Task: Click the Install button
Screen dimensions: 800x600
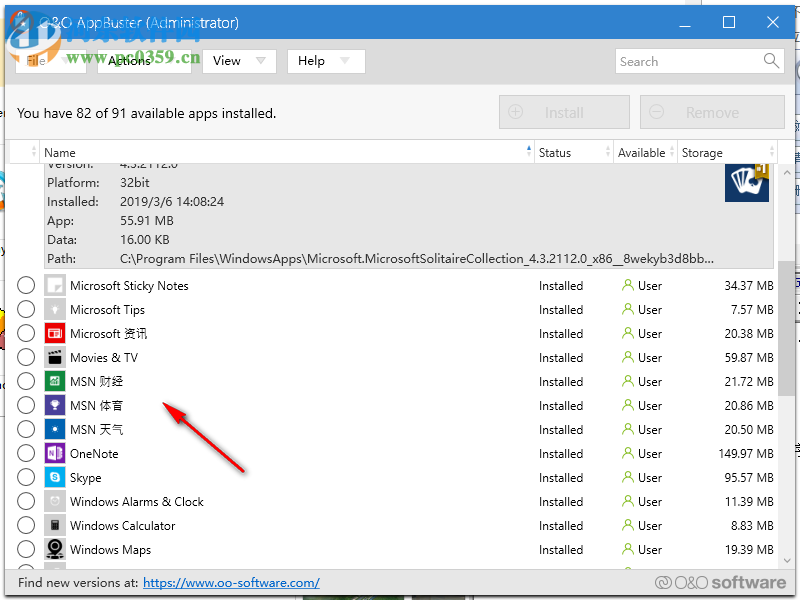Action: click(x=564, y=112)
